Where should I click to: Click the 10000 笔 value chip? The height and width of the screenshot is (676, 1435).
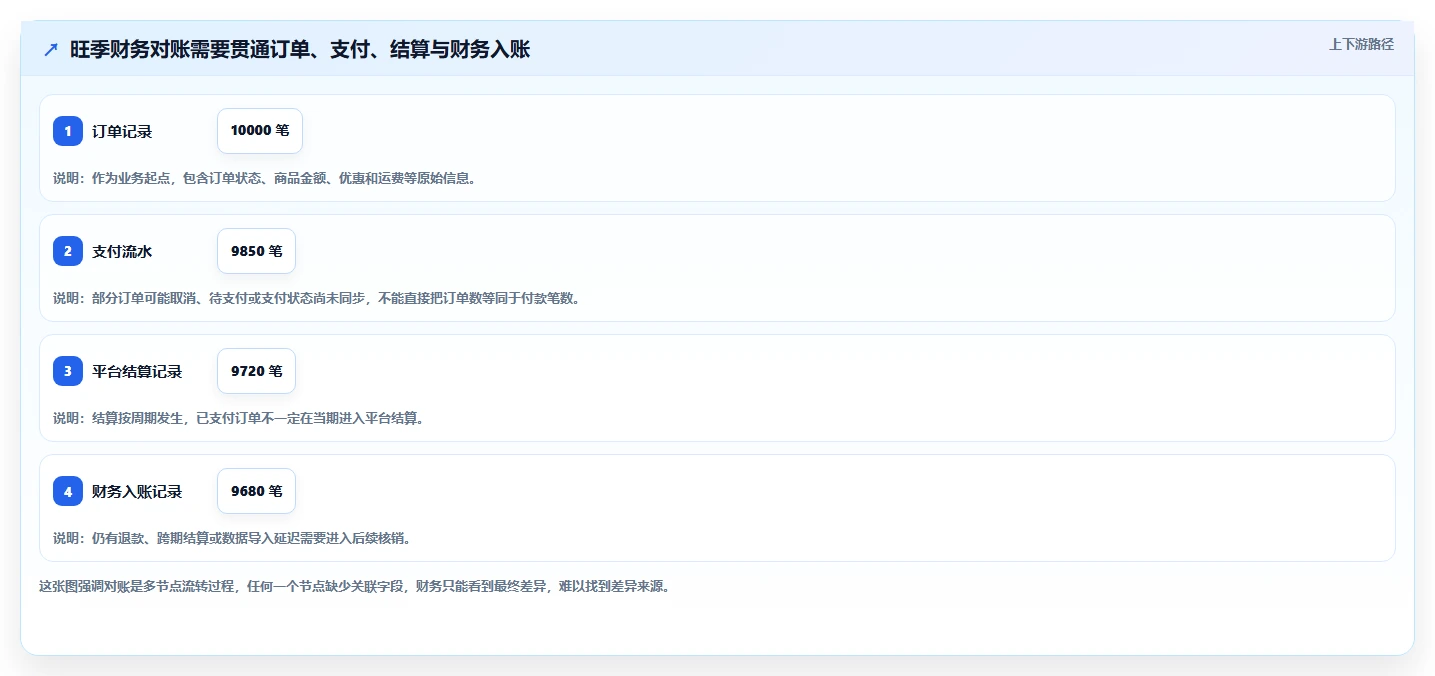pyautogui.click(x=260, y=131)
